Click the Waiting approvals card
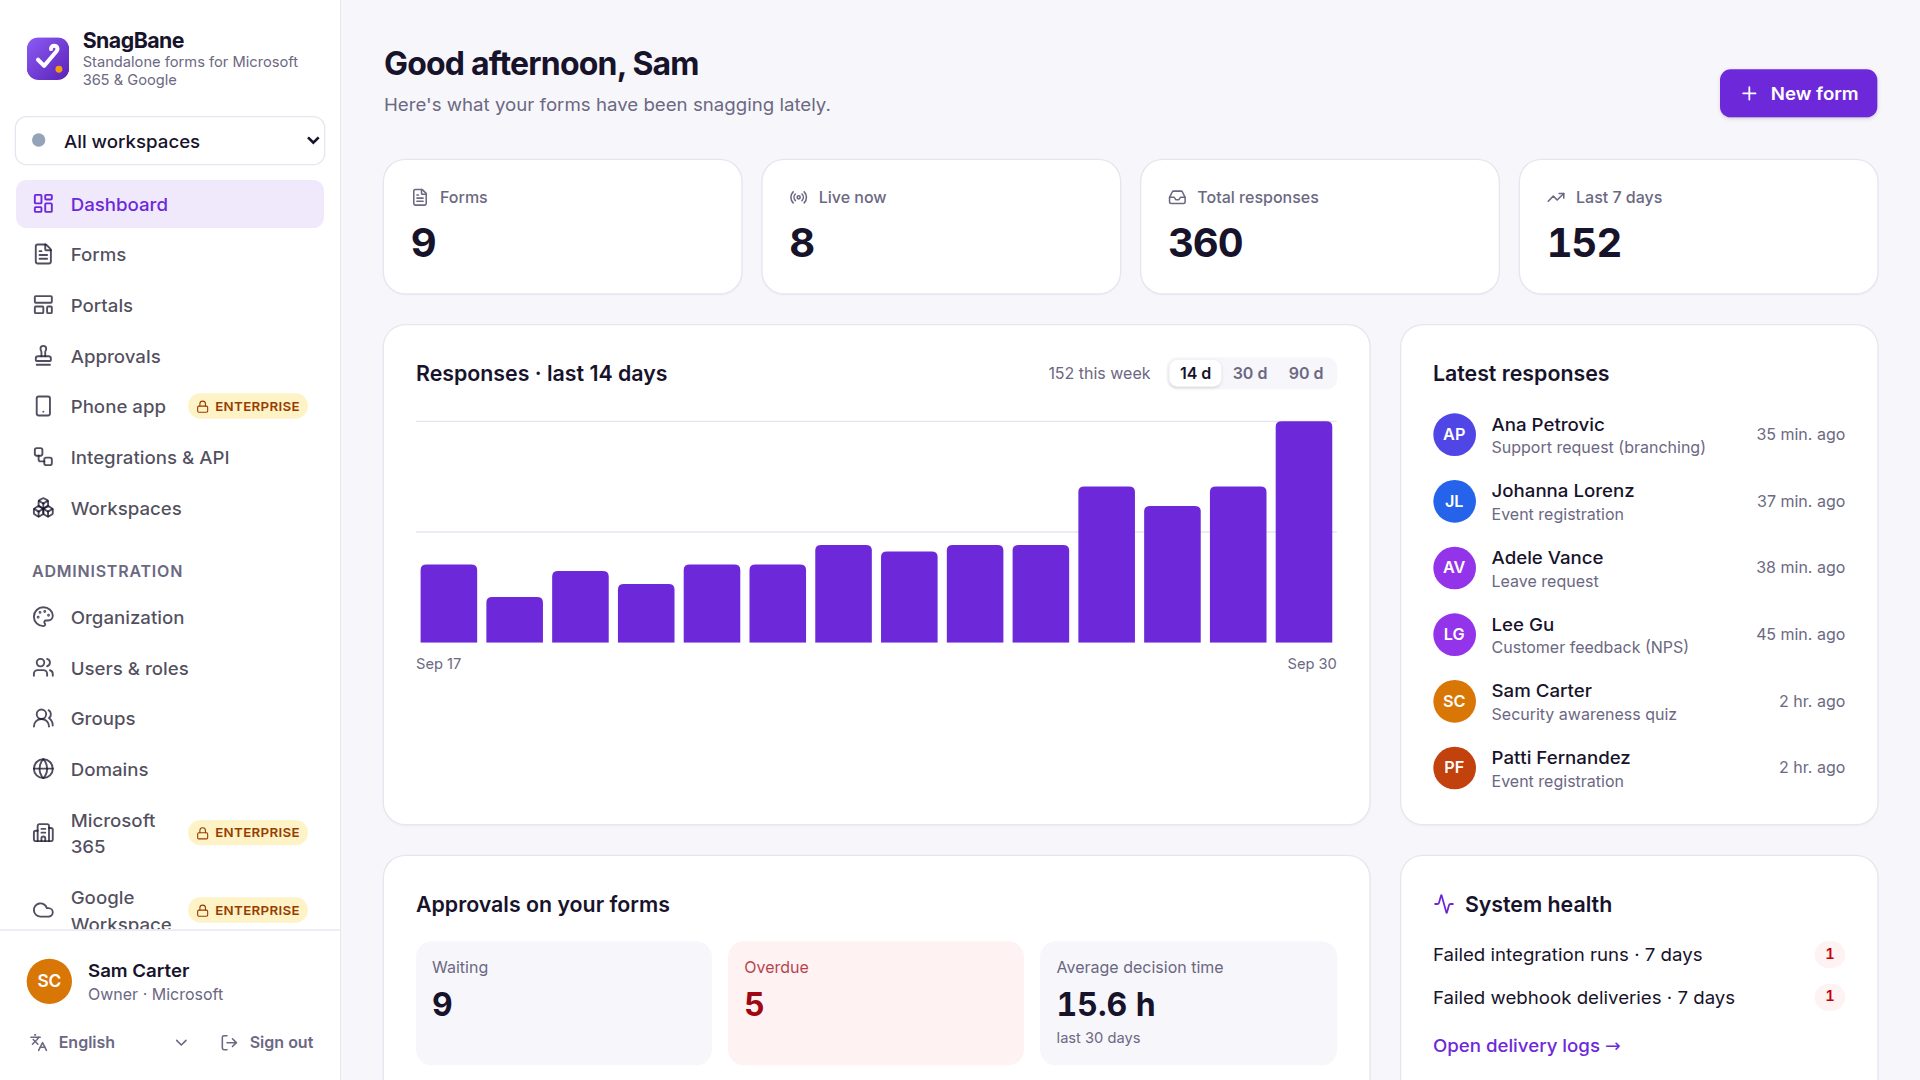The image size is (1920, 1080). (x=563, y=1003)
